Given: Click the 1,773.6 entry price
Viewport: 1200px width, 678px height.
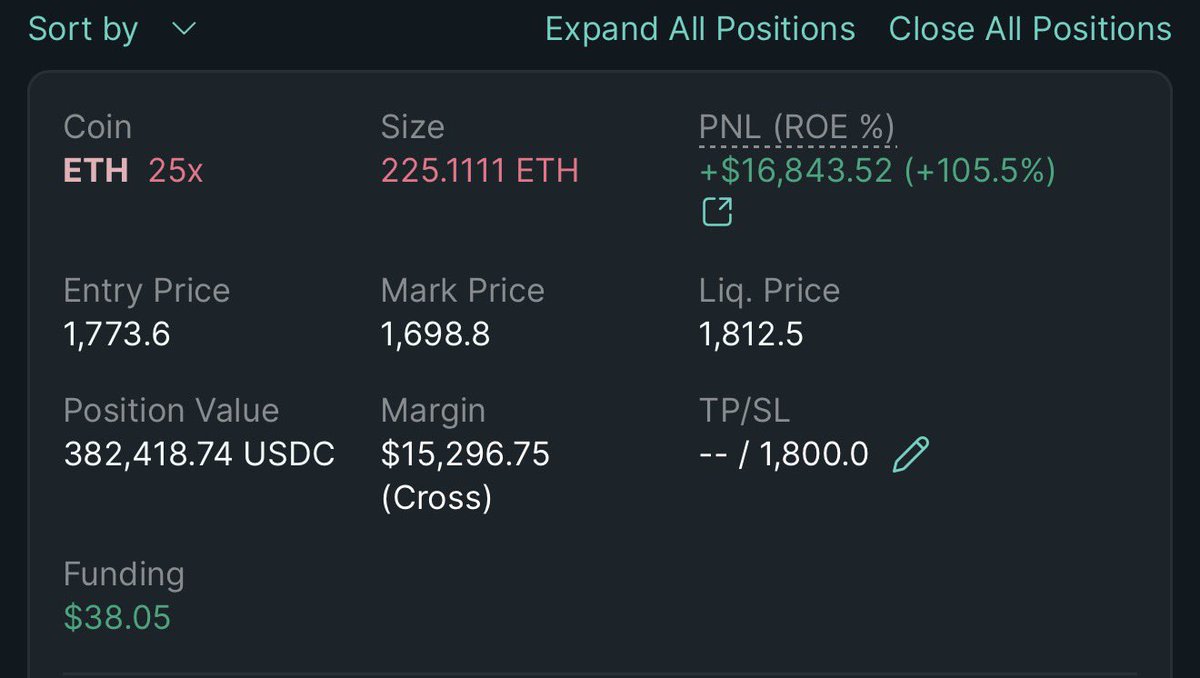Looking at the screenshot, I should (117, 334).
